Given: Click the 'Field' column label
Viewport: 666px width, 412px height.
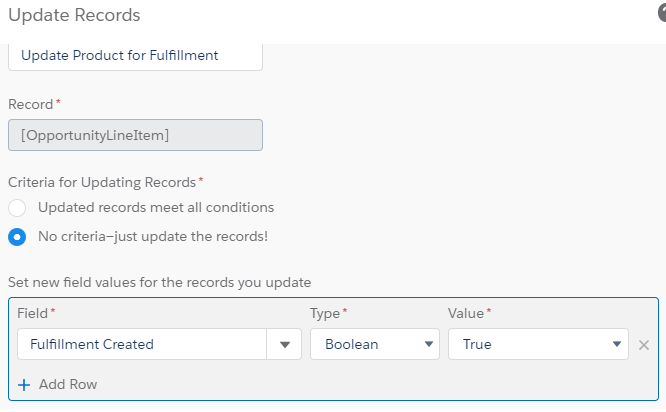Looking at the screenshot, I should click(33, 313).
